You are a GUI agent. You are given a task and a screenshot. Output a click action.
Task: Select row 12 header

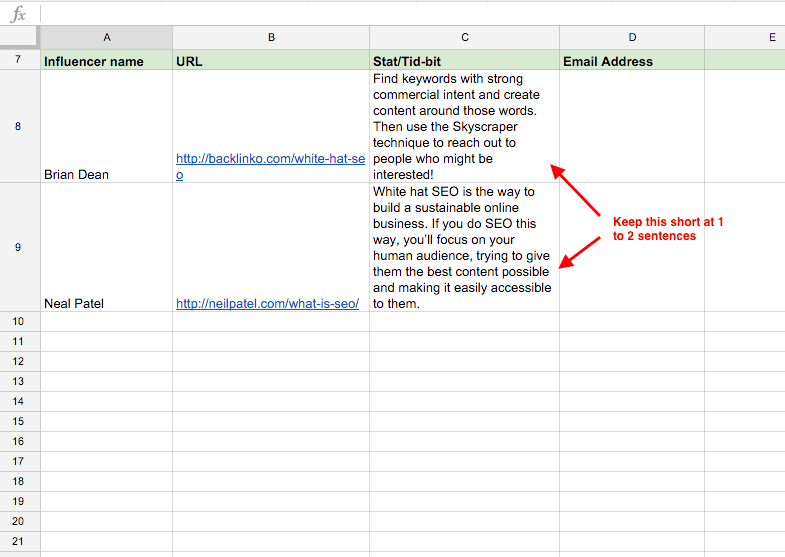point(19,362)
